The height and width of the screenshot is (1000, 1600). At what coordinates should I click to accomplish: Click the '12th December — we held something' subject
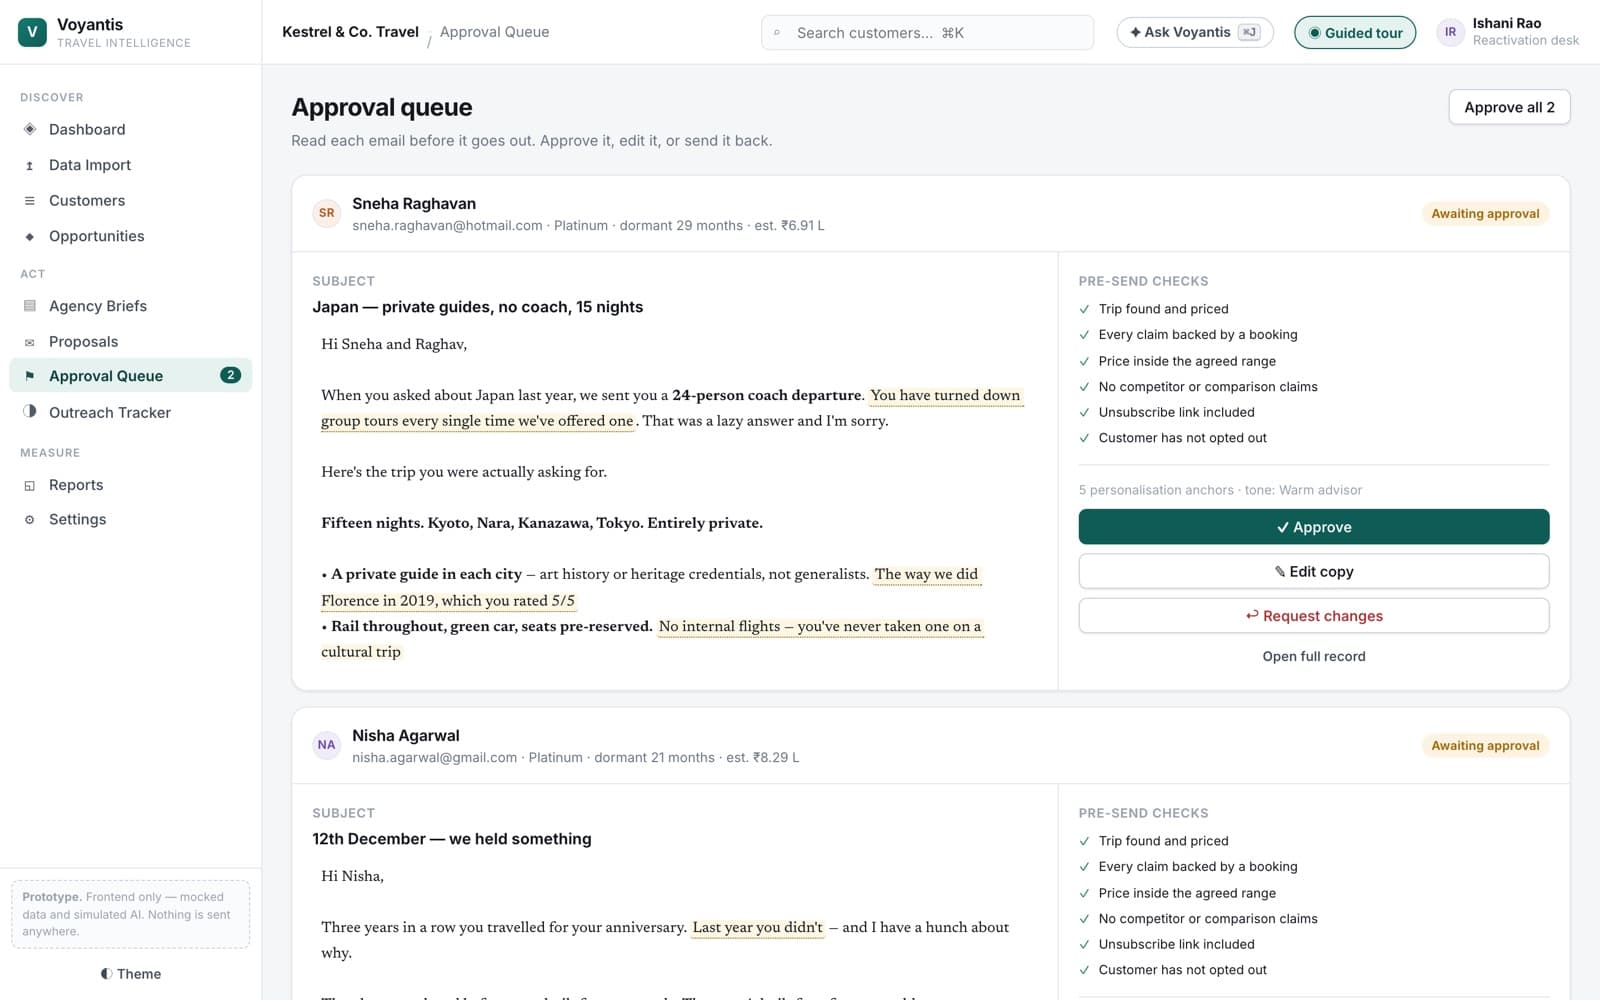coord(452,839)
